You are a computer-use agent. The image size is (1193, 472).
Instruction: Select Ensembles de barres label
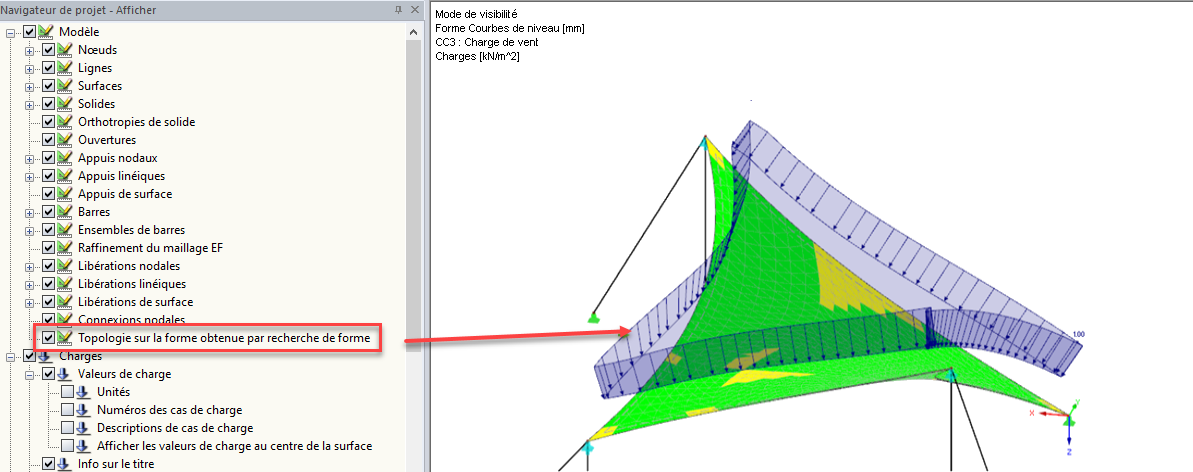tap(131, 231)
